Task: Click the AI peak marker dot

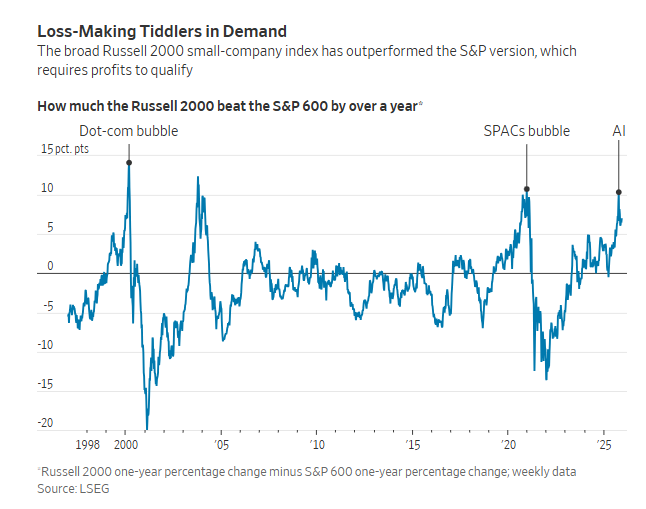Action: point(619,192)
